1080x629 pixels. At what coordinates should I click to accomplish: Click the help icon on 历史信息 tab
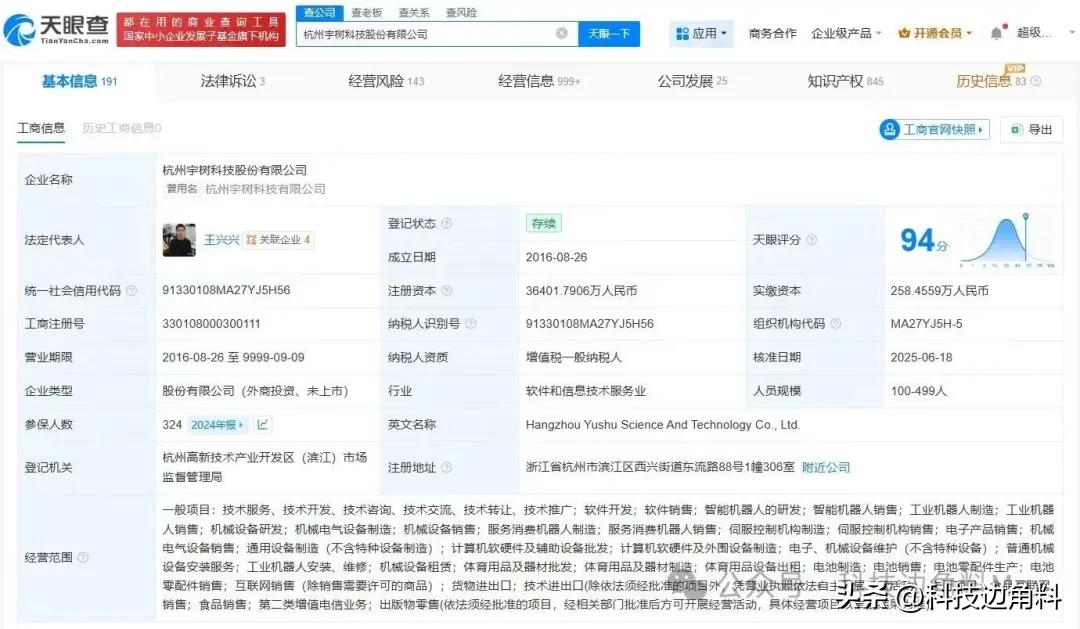pos(1035,81)
